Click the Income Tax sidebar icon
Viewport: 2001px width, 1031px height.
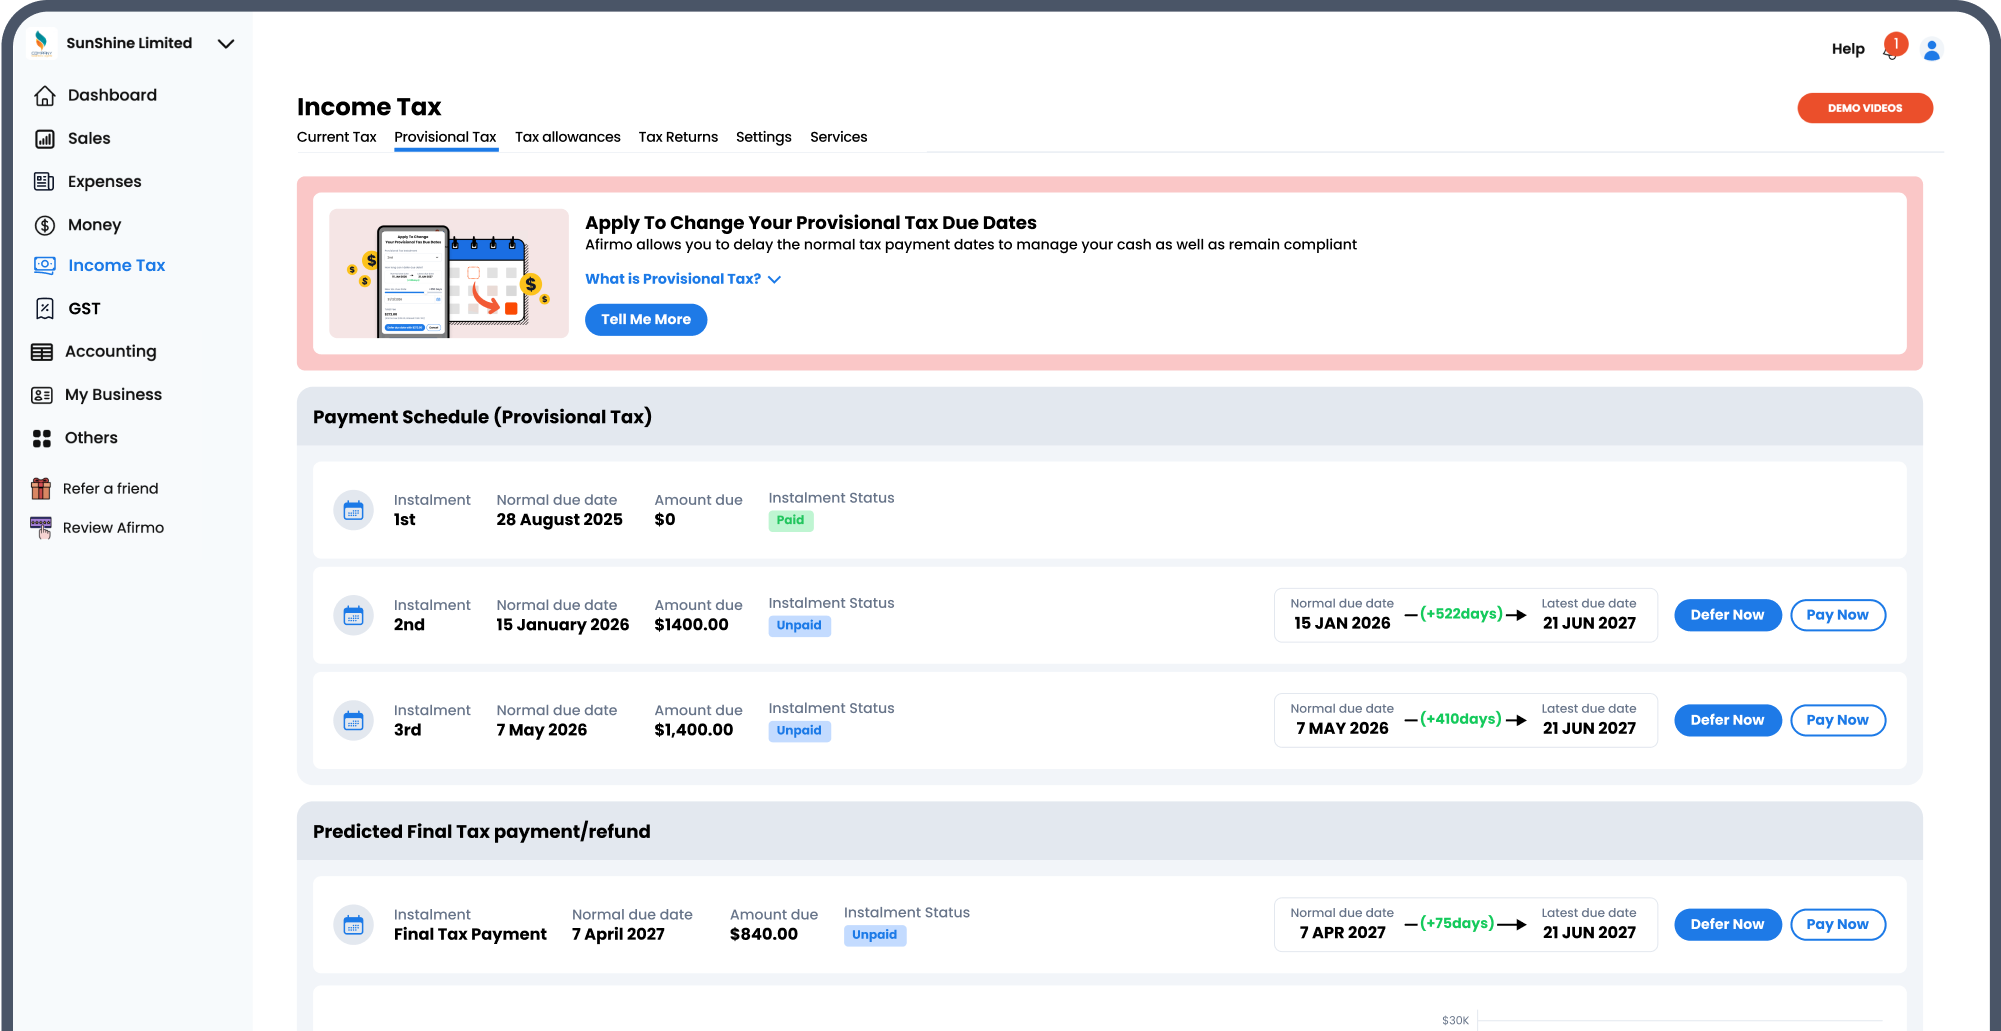tap(45, 265)
